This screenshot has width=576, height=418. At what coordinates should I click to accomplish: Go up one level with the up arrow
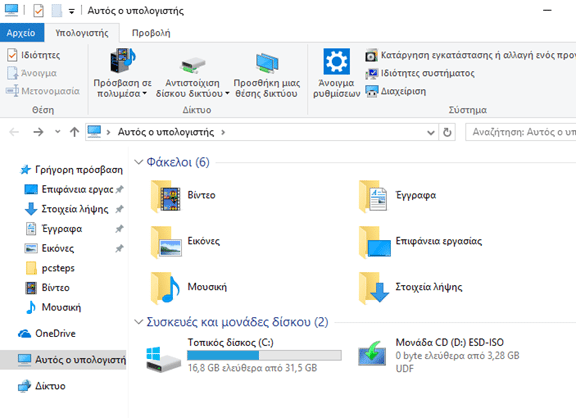tap(74, 132)
